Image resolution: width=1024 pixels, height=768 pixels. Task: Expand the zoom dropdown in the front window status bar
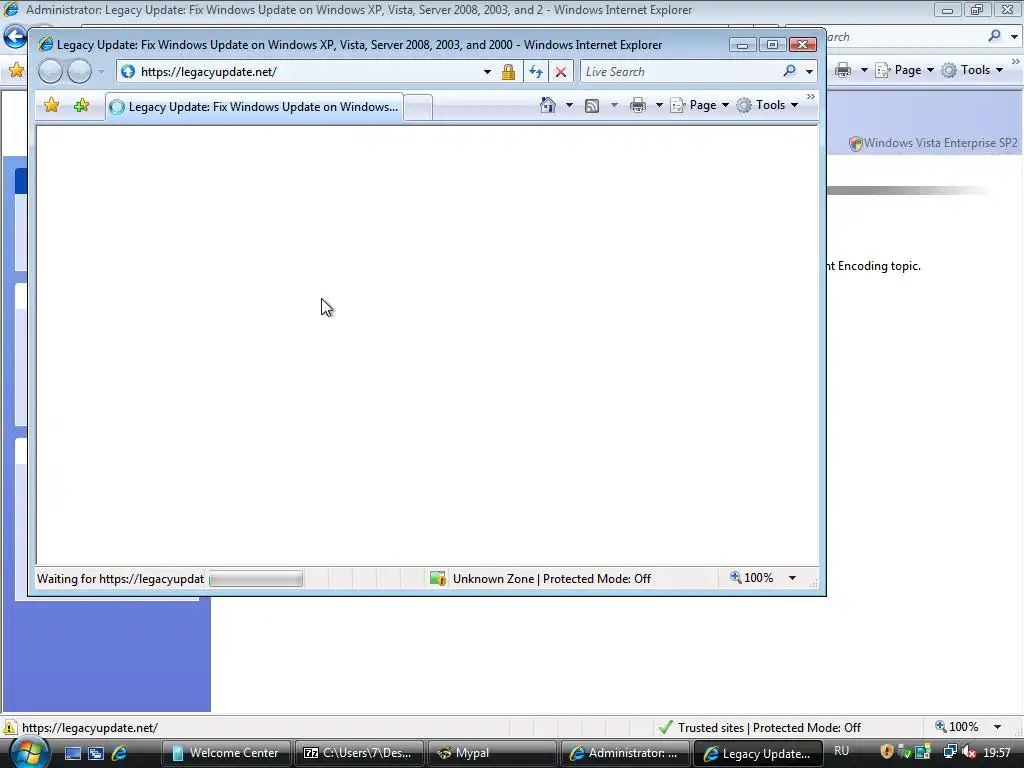(792, 578)
